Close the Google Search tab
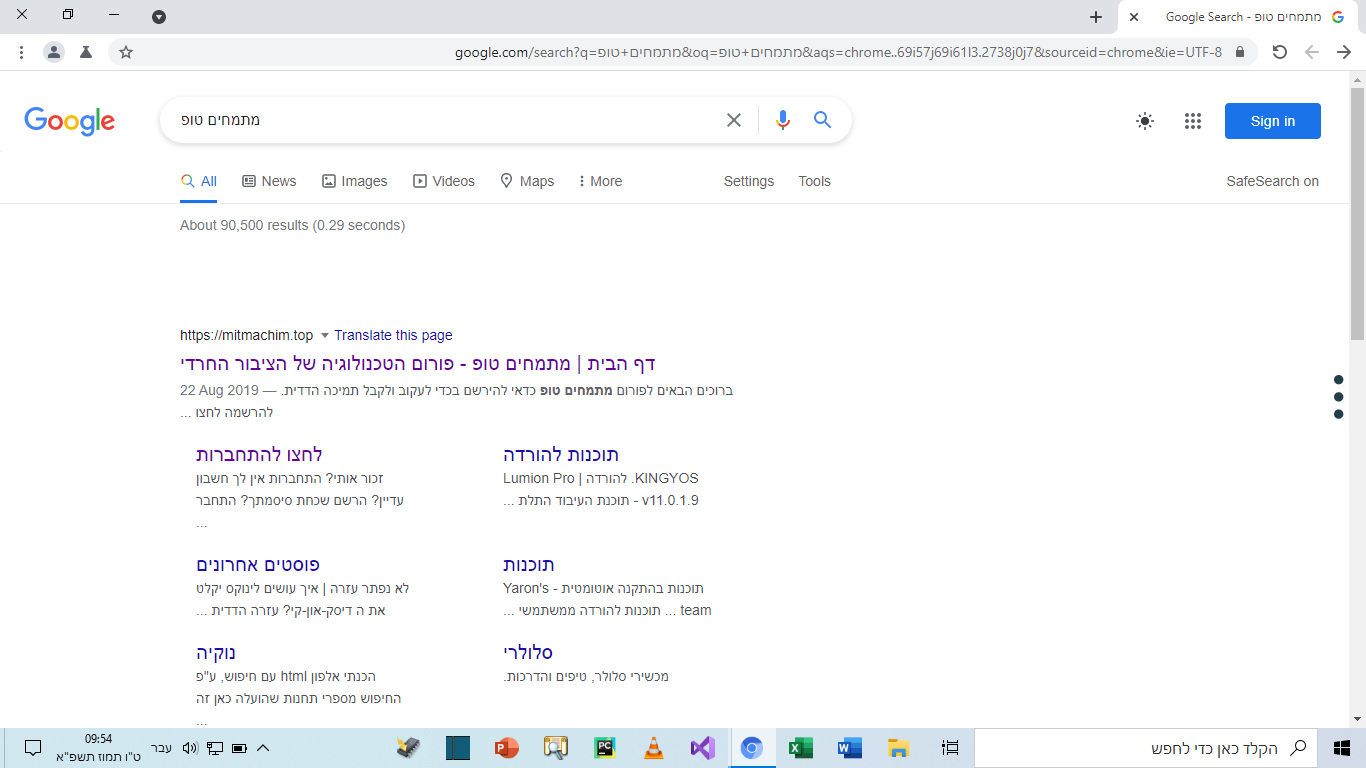 1134,17
